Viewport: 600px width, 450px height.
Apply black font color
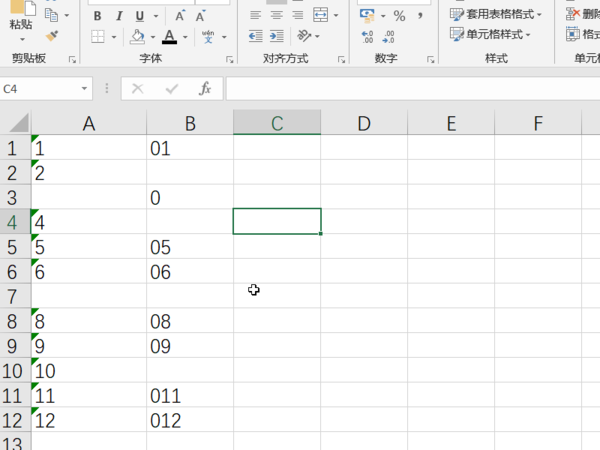point(170,37)
